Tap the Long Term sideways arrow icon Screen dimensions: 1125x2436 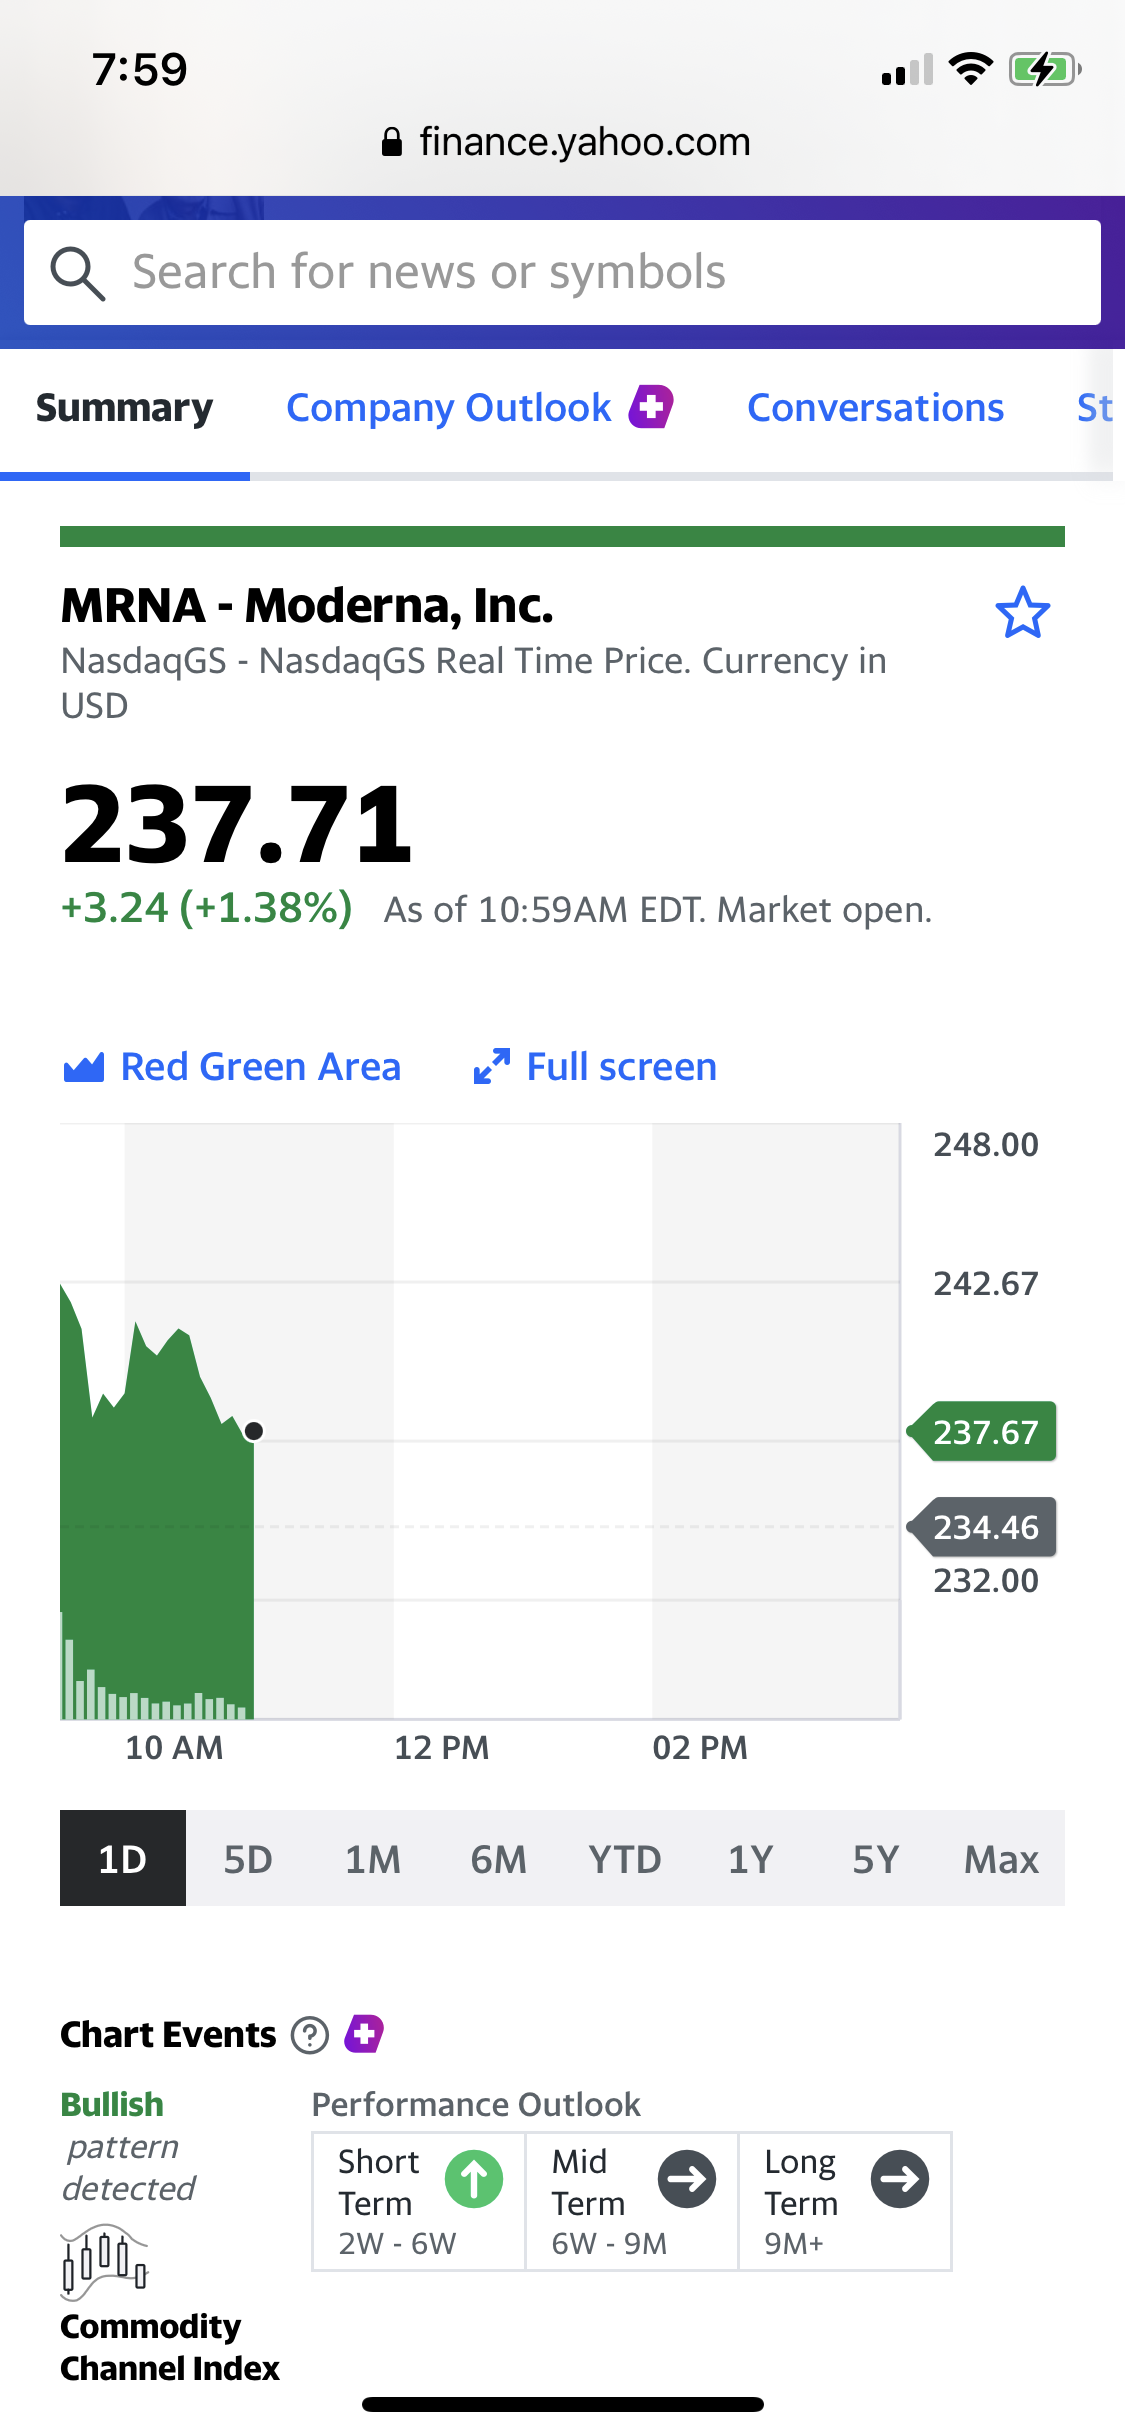click(x=900, y=2179)
